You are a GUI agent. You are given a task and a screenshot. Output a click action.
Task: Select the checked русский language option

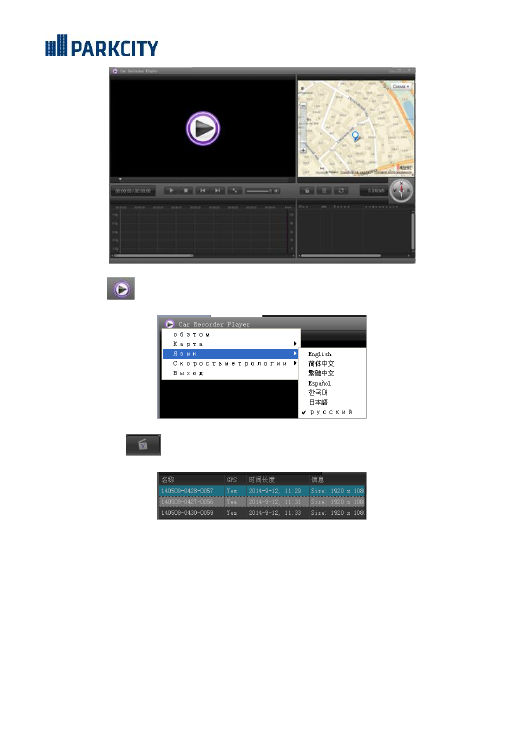pos(331,412)
